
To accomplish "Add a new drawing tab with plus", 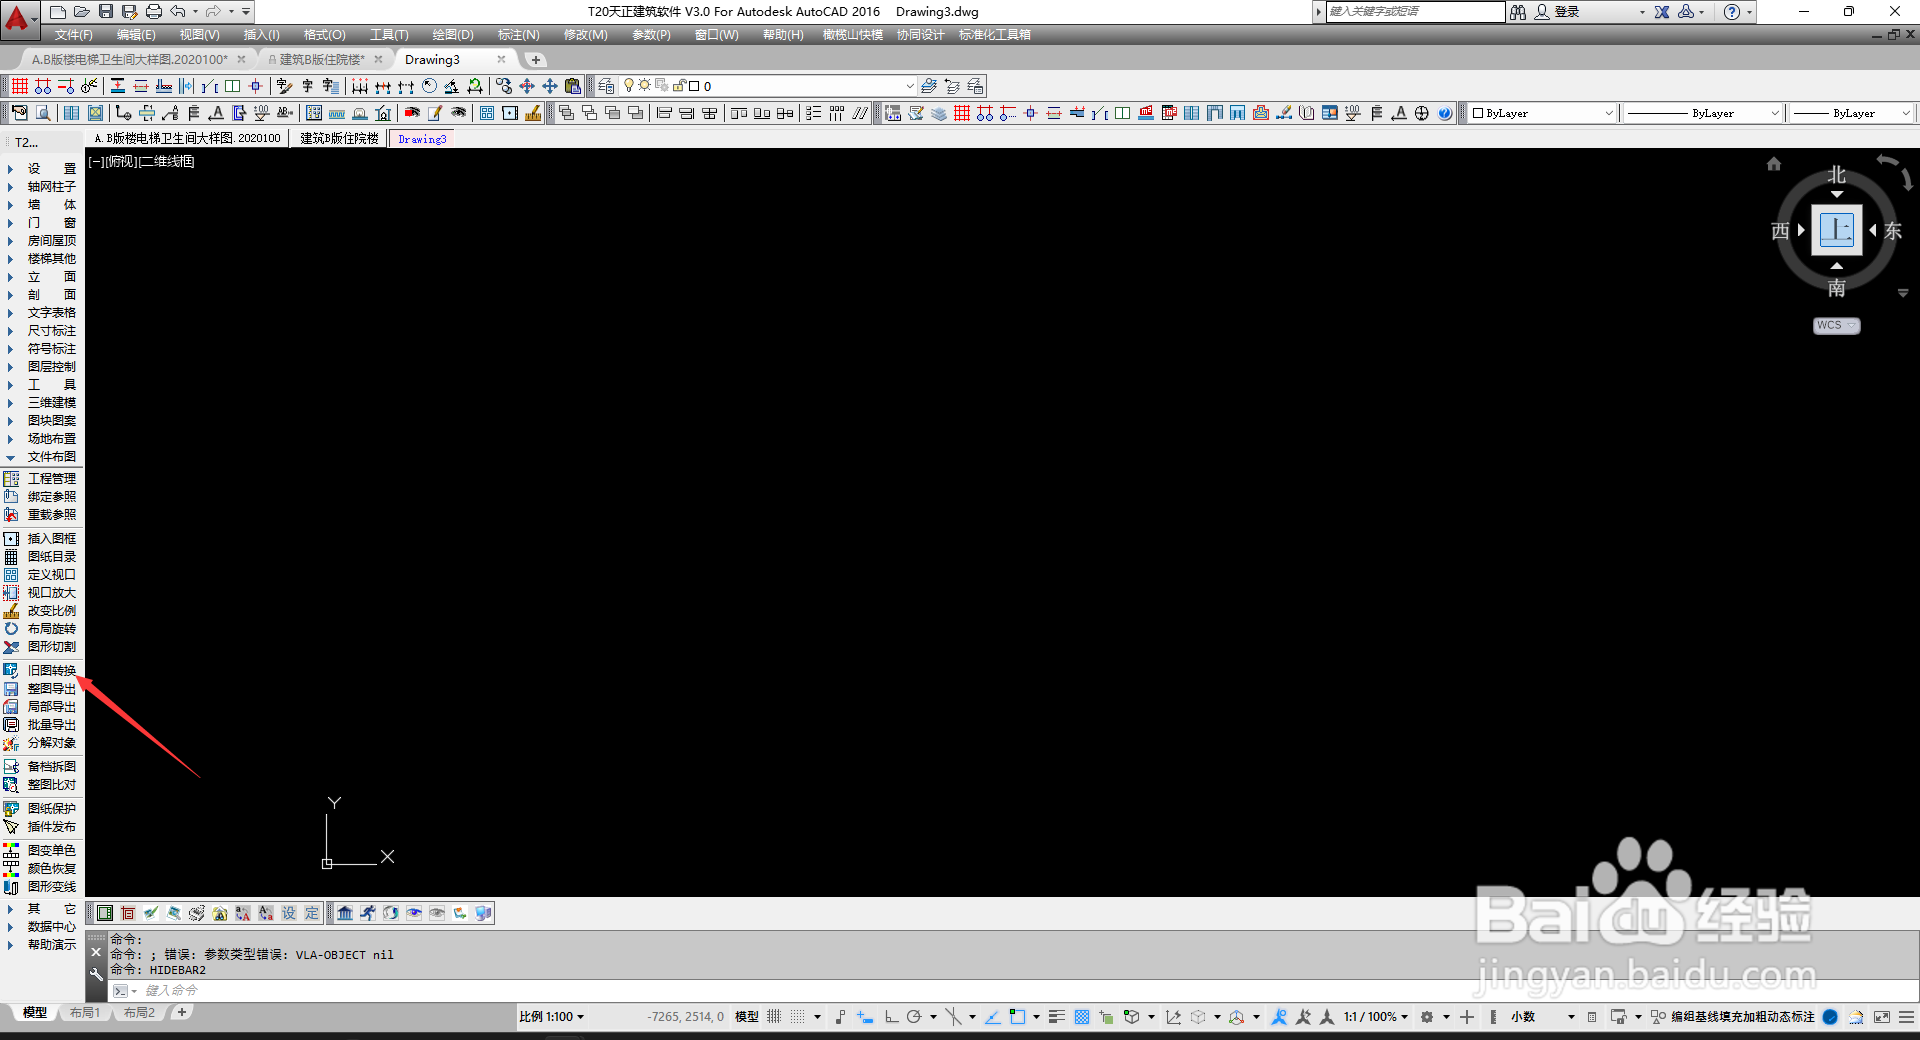I will click(x=536, y=60).
